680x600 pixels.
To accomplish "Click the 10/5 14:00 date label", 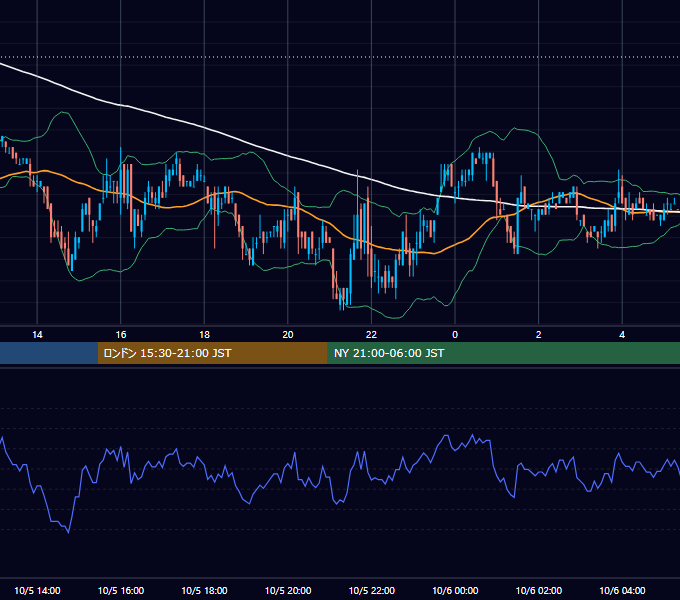I will [37, 590].
